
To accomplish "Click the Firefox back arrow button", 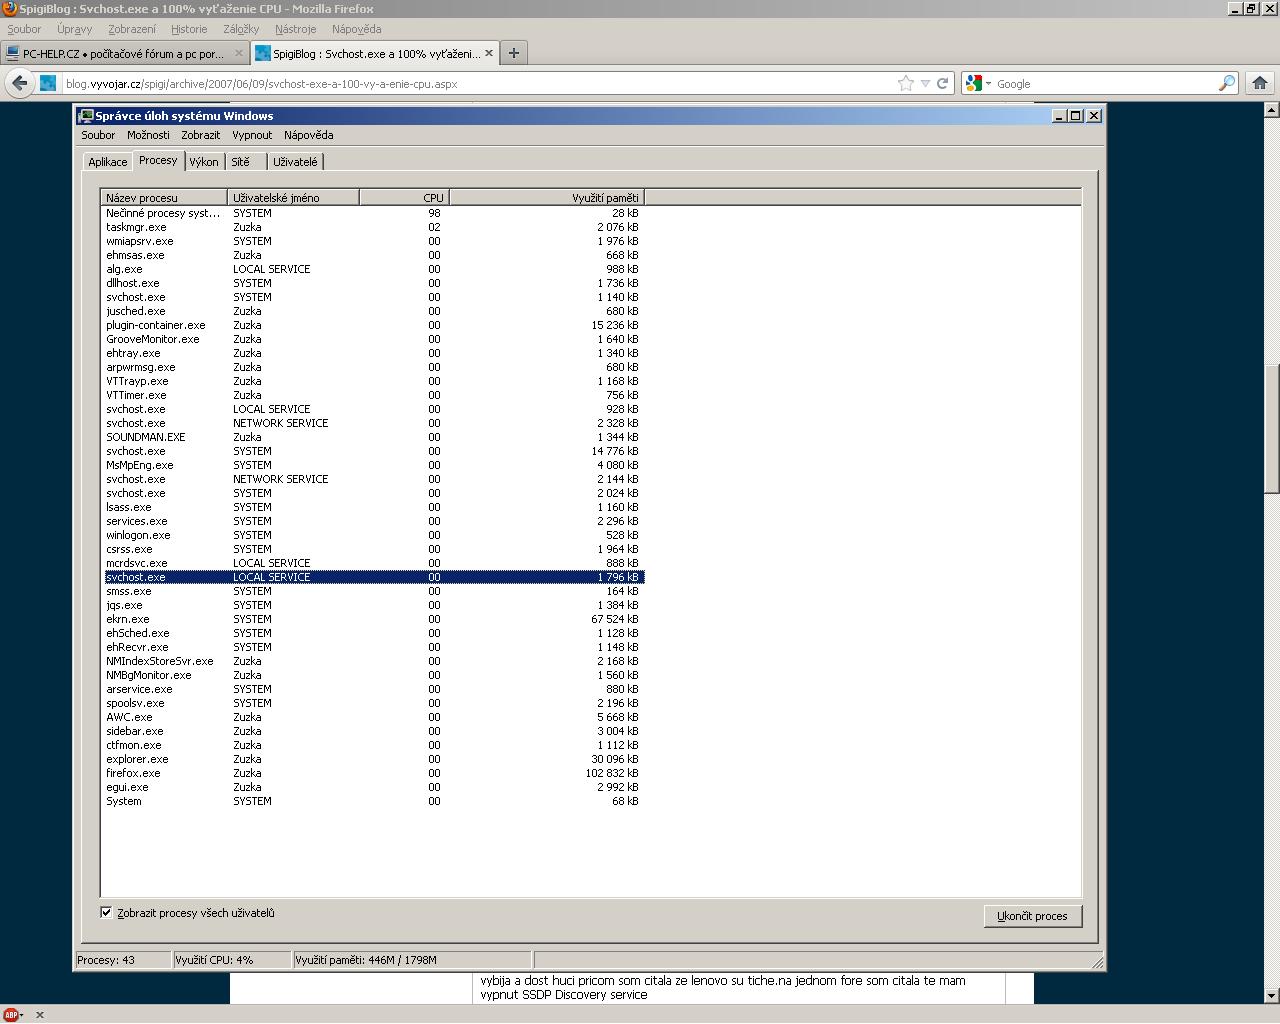I will click(19, 83).
